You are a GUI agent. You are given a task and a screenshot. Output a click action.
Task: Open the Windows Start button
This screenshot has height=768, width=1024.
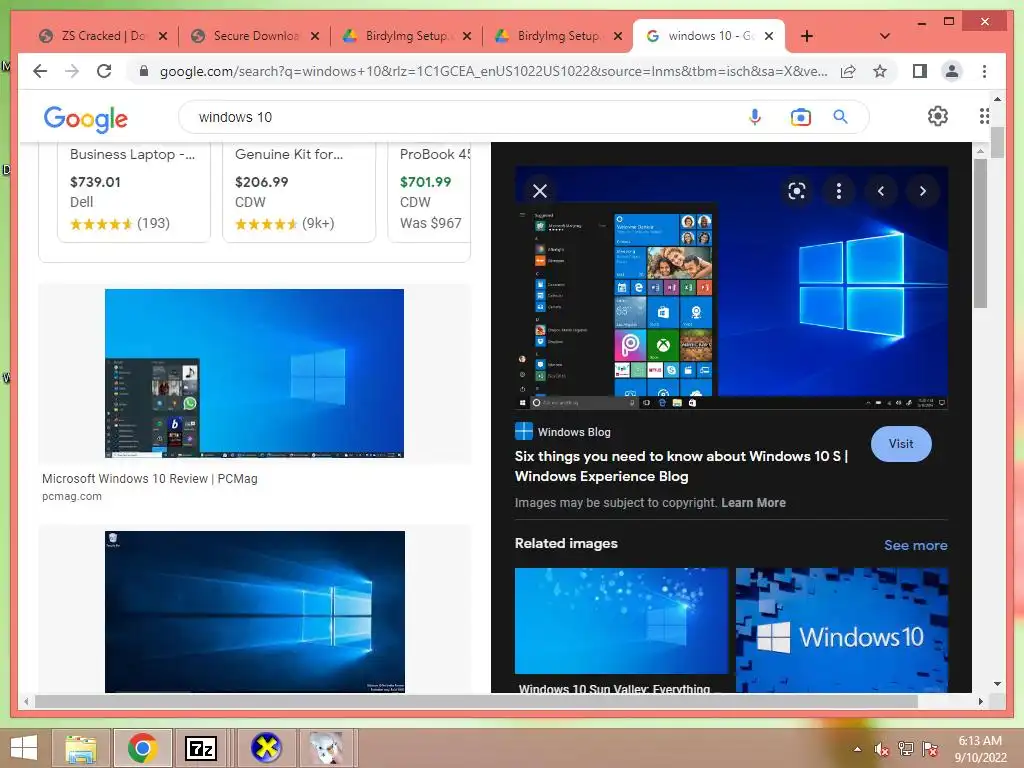pos(24,748)
